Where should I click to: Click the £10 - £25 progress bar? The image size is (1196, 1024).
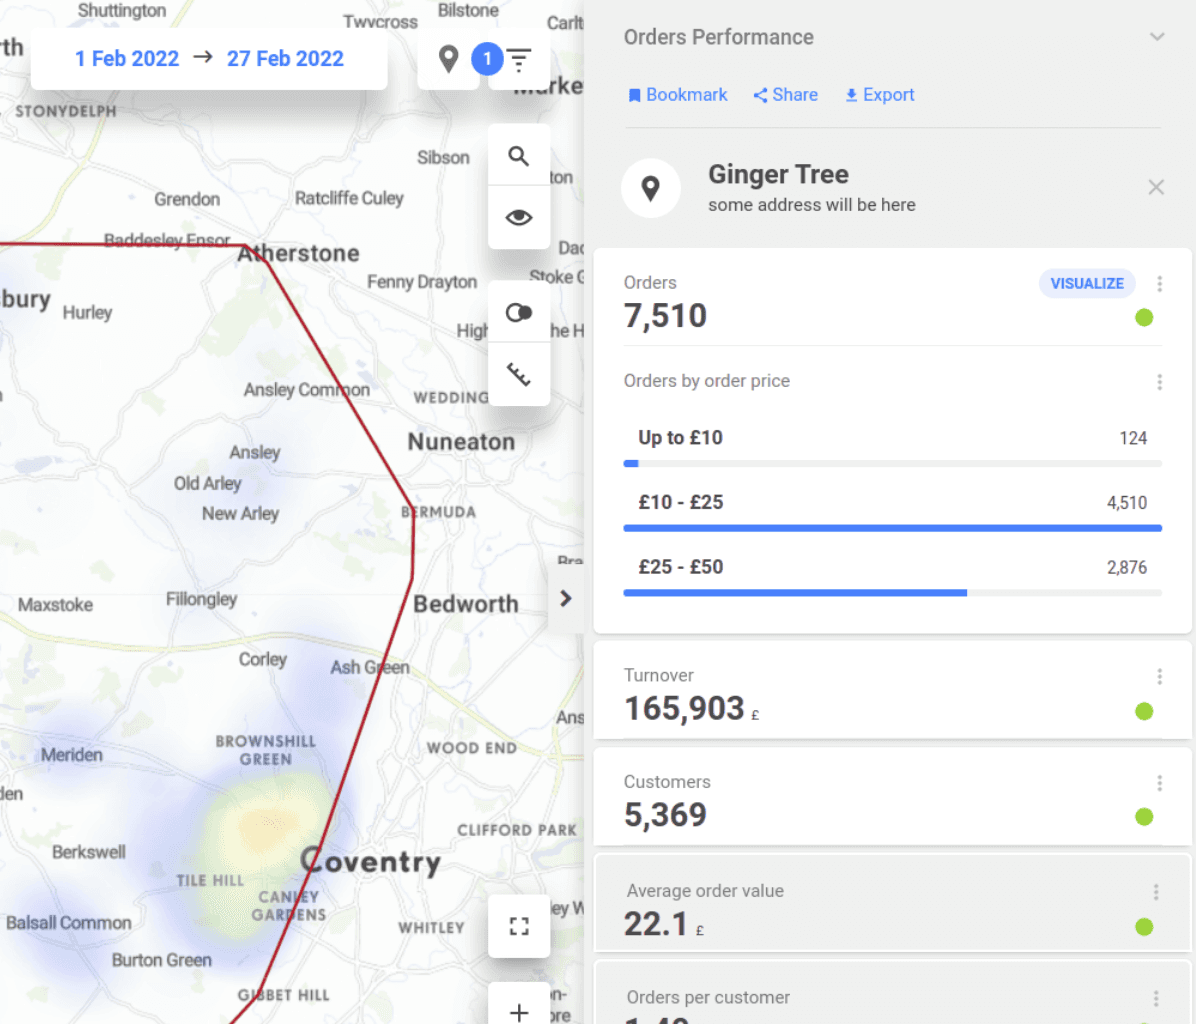tap(893, 528)
